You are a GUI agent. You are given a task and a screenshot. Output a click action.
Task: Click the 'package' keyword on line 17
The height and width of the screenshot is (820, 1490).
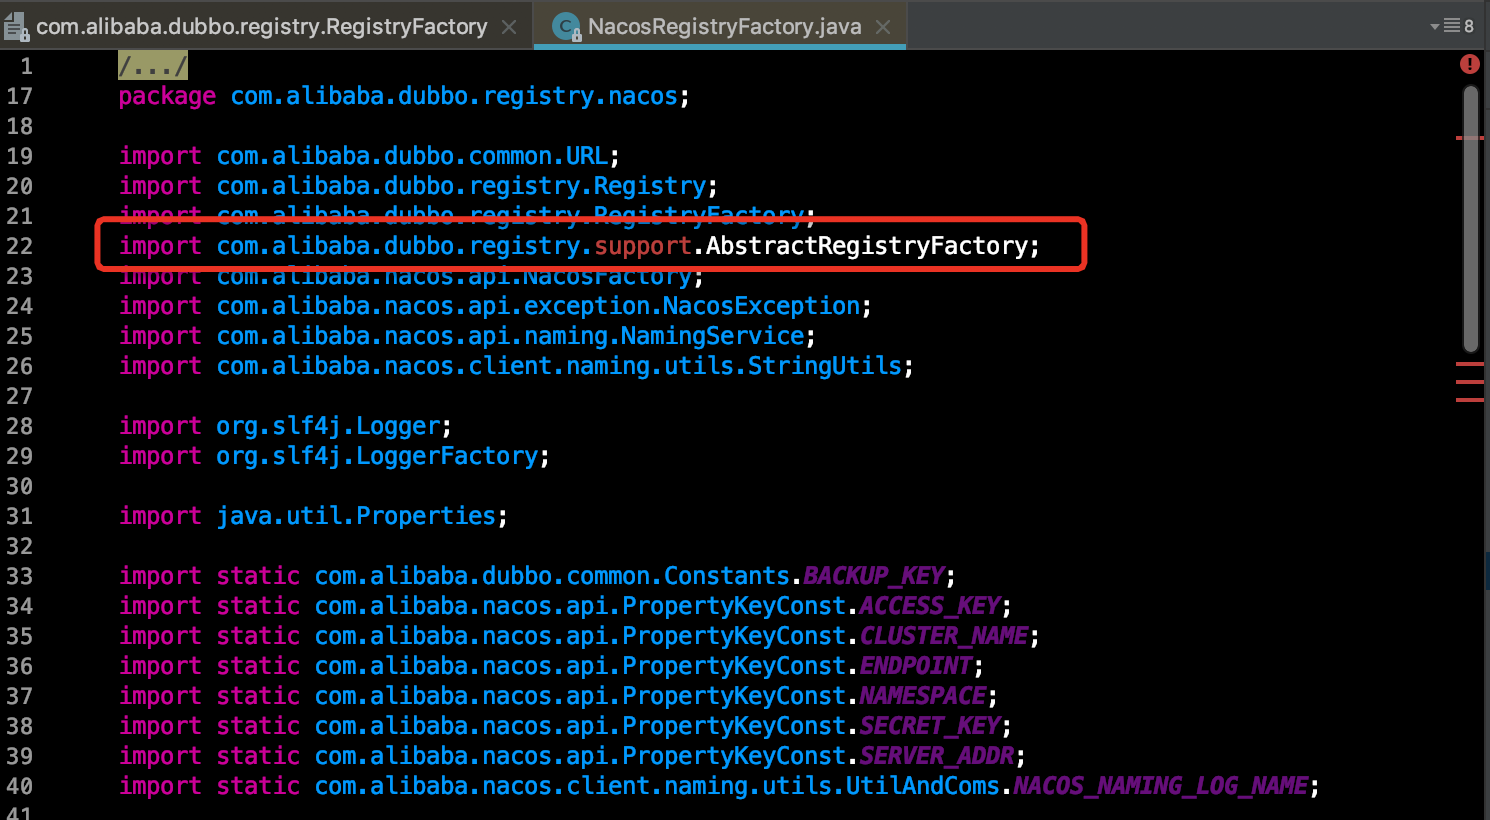[167, 96]
